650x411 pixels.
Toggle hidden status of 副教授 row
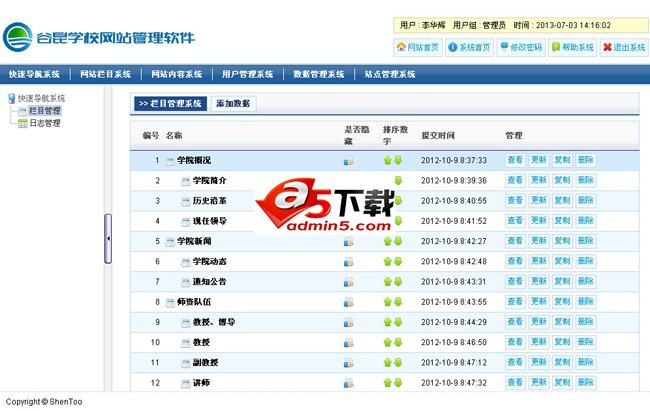point(348,363)
